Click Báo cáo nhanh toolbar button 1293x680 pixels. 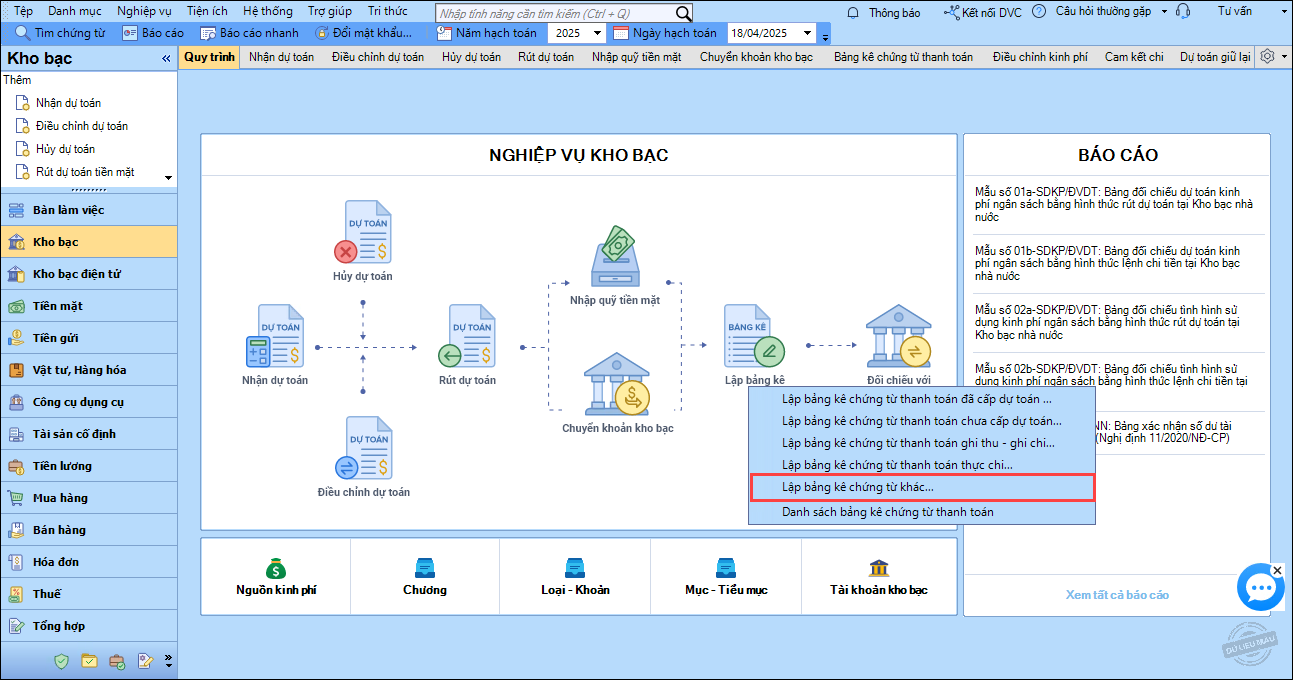click(x=250, y=33)
